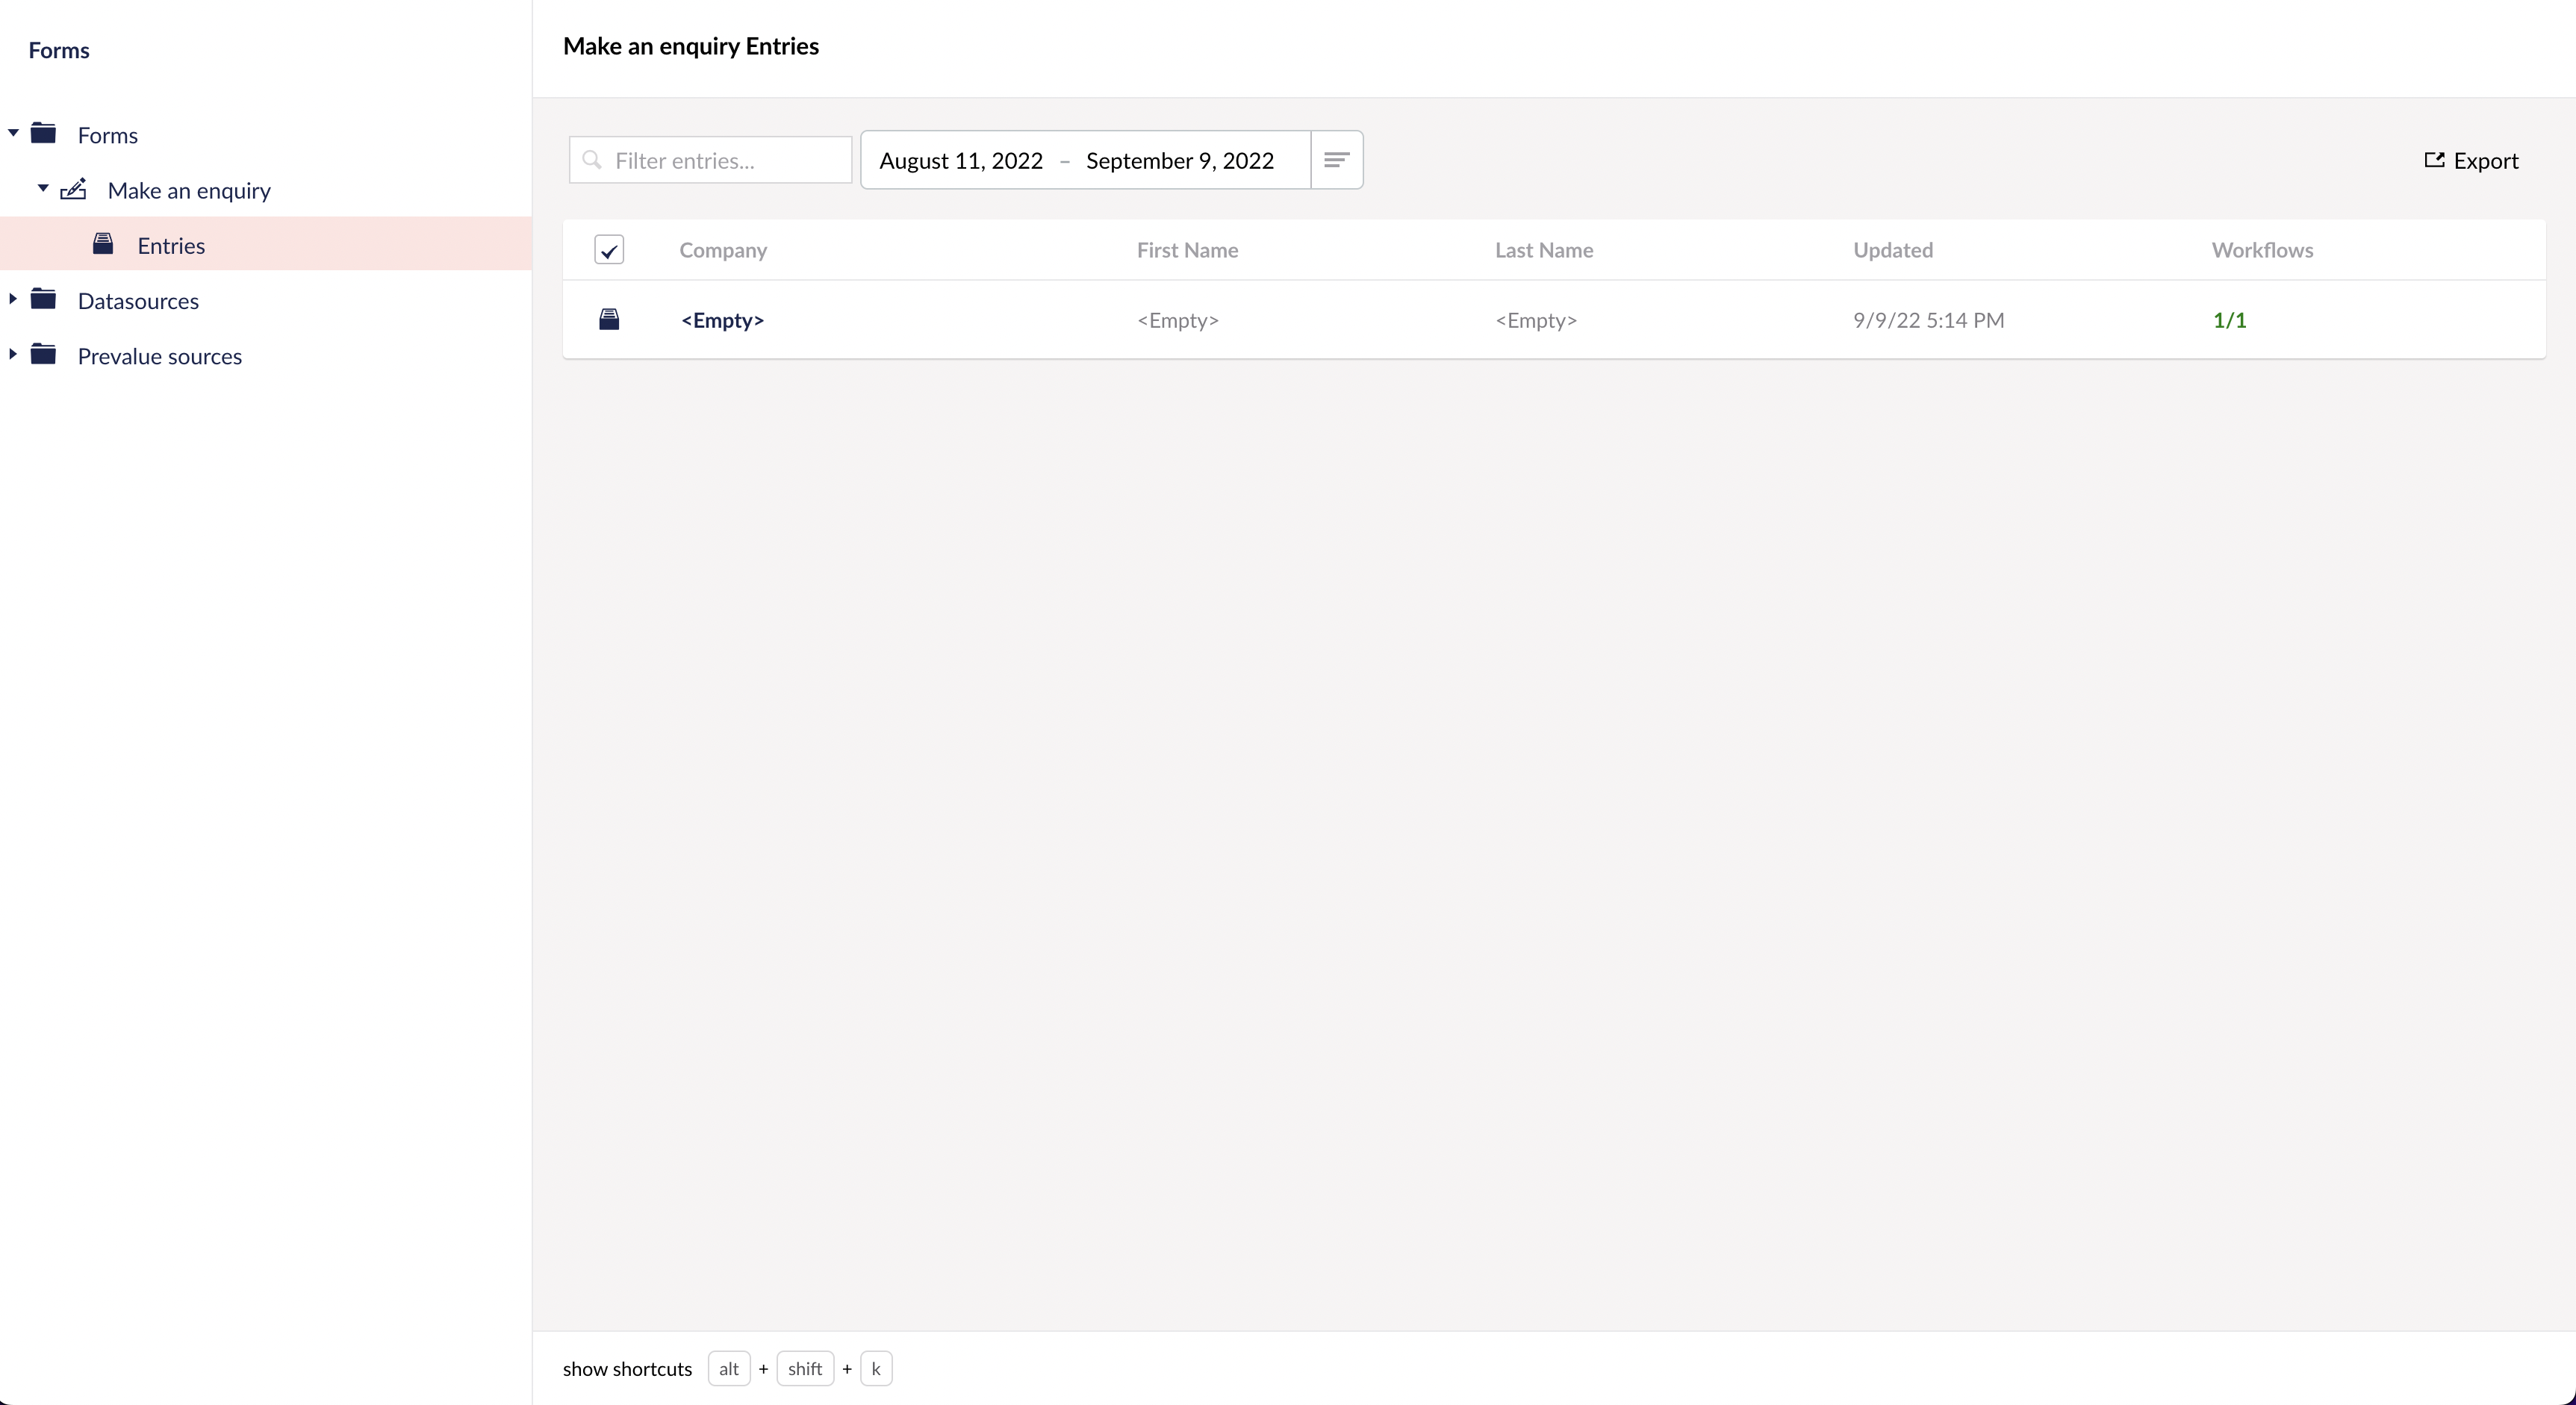Open the <Empty> company entry
Viewport: 2576px width, 1405px height.
tap(722, 320)
